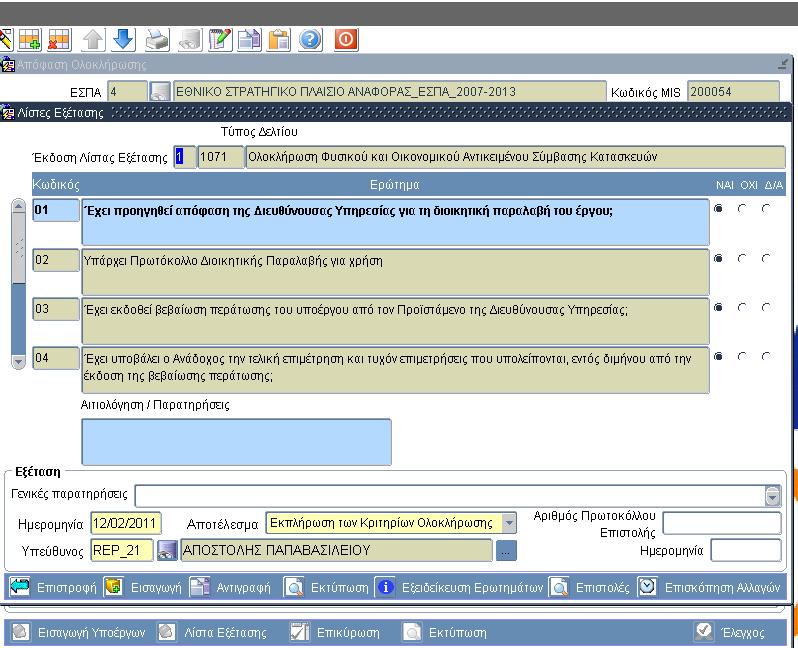Select ΝΑΙ for question 03
This screenshot has height=648, width=798.
point(719,307)
